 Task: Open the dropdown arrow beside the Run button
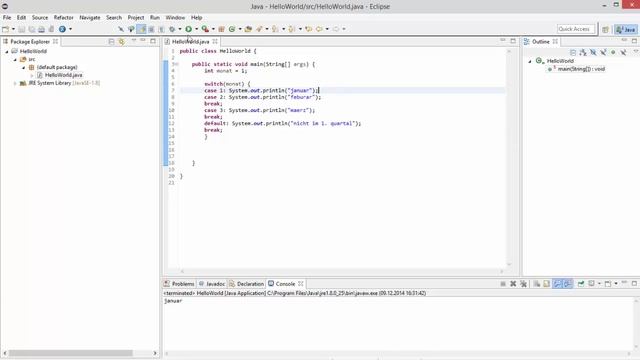point(196,29)
